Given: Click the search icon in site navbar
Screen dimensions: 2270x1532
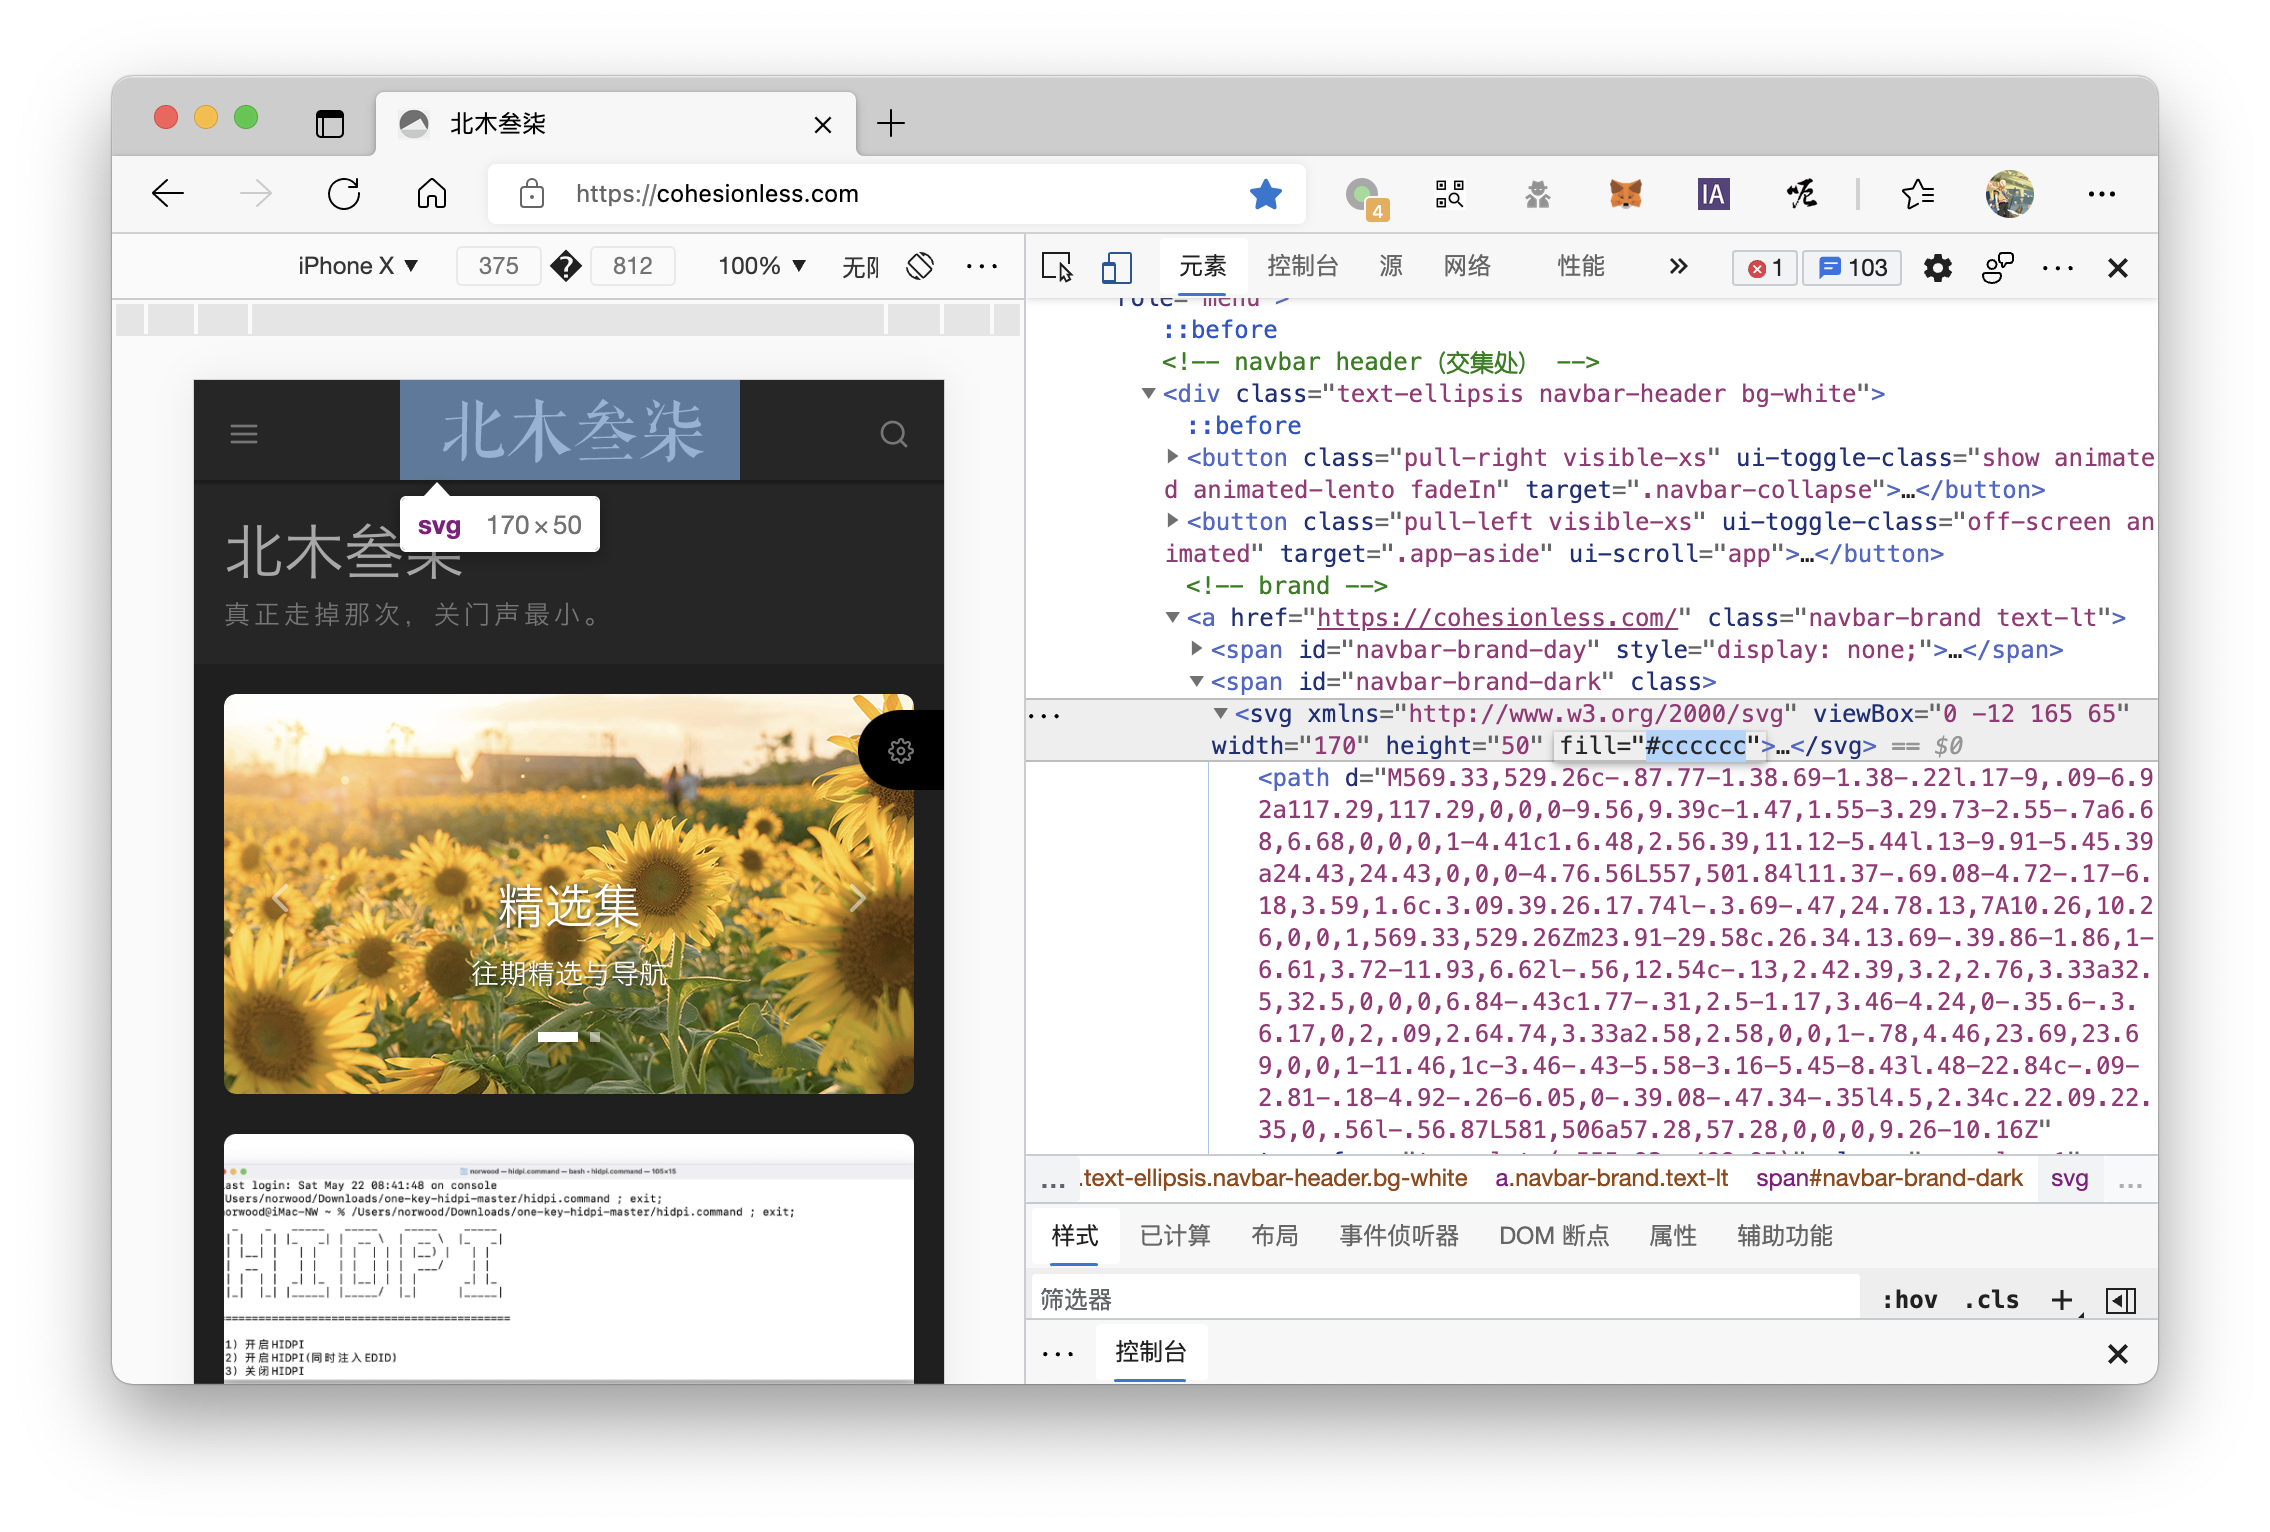Looking at the screenshot, I should click(893, 434).
